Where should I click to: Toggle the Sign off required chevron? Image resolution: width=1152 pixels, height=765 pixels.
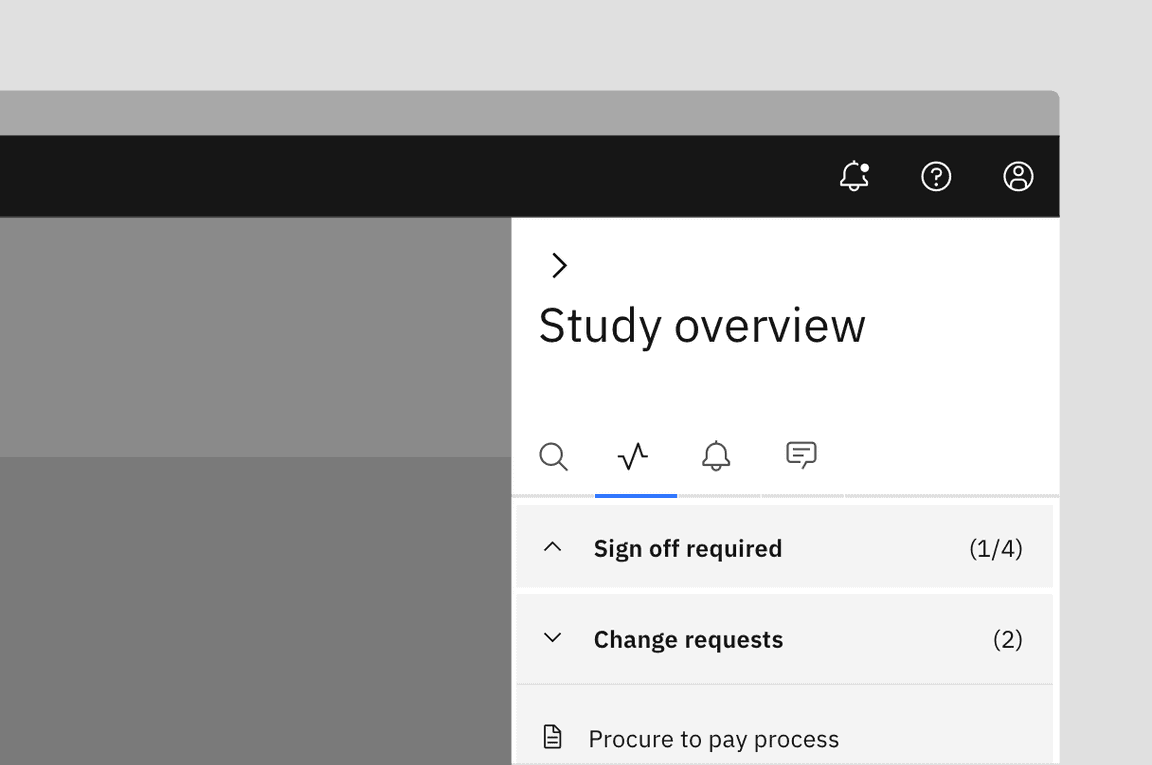(x=552, y=547)
